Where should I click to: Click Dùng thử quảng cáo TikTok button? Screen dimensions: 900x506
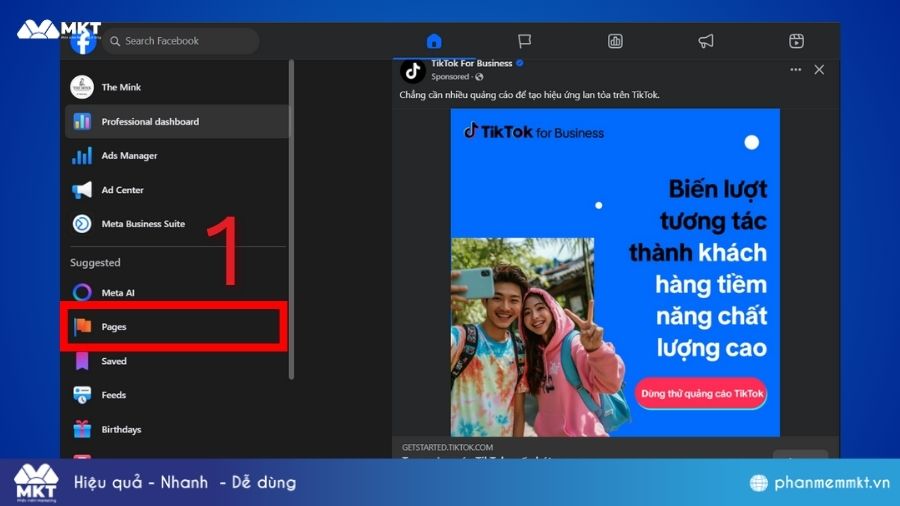pyautogui.click(x=701, y=394)
